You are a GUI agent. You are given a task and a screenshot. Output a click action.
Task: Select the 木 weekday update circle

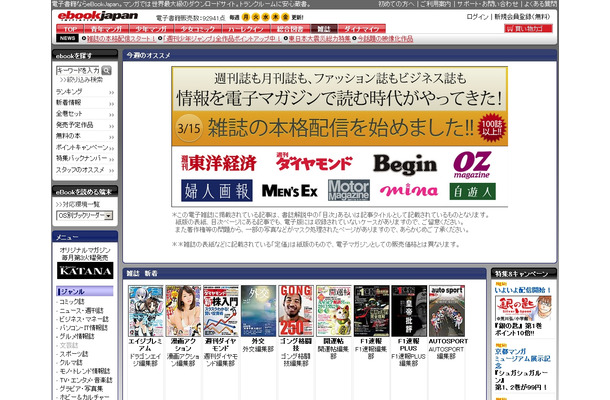pos(275,17)
